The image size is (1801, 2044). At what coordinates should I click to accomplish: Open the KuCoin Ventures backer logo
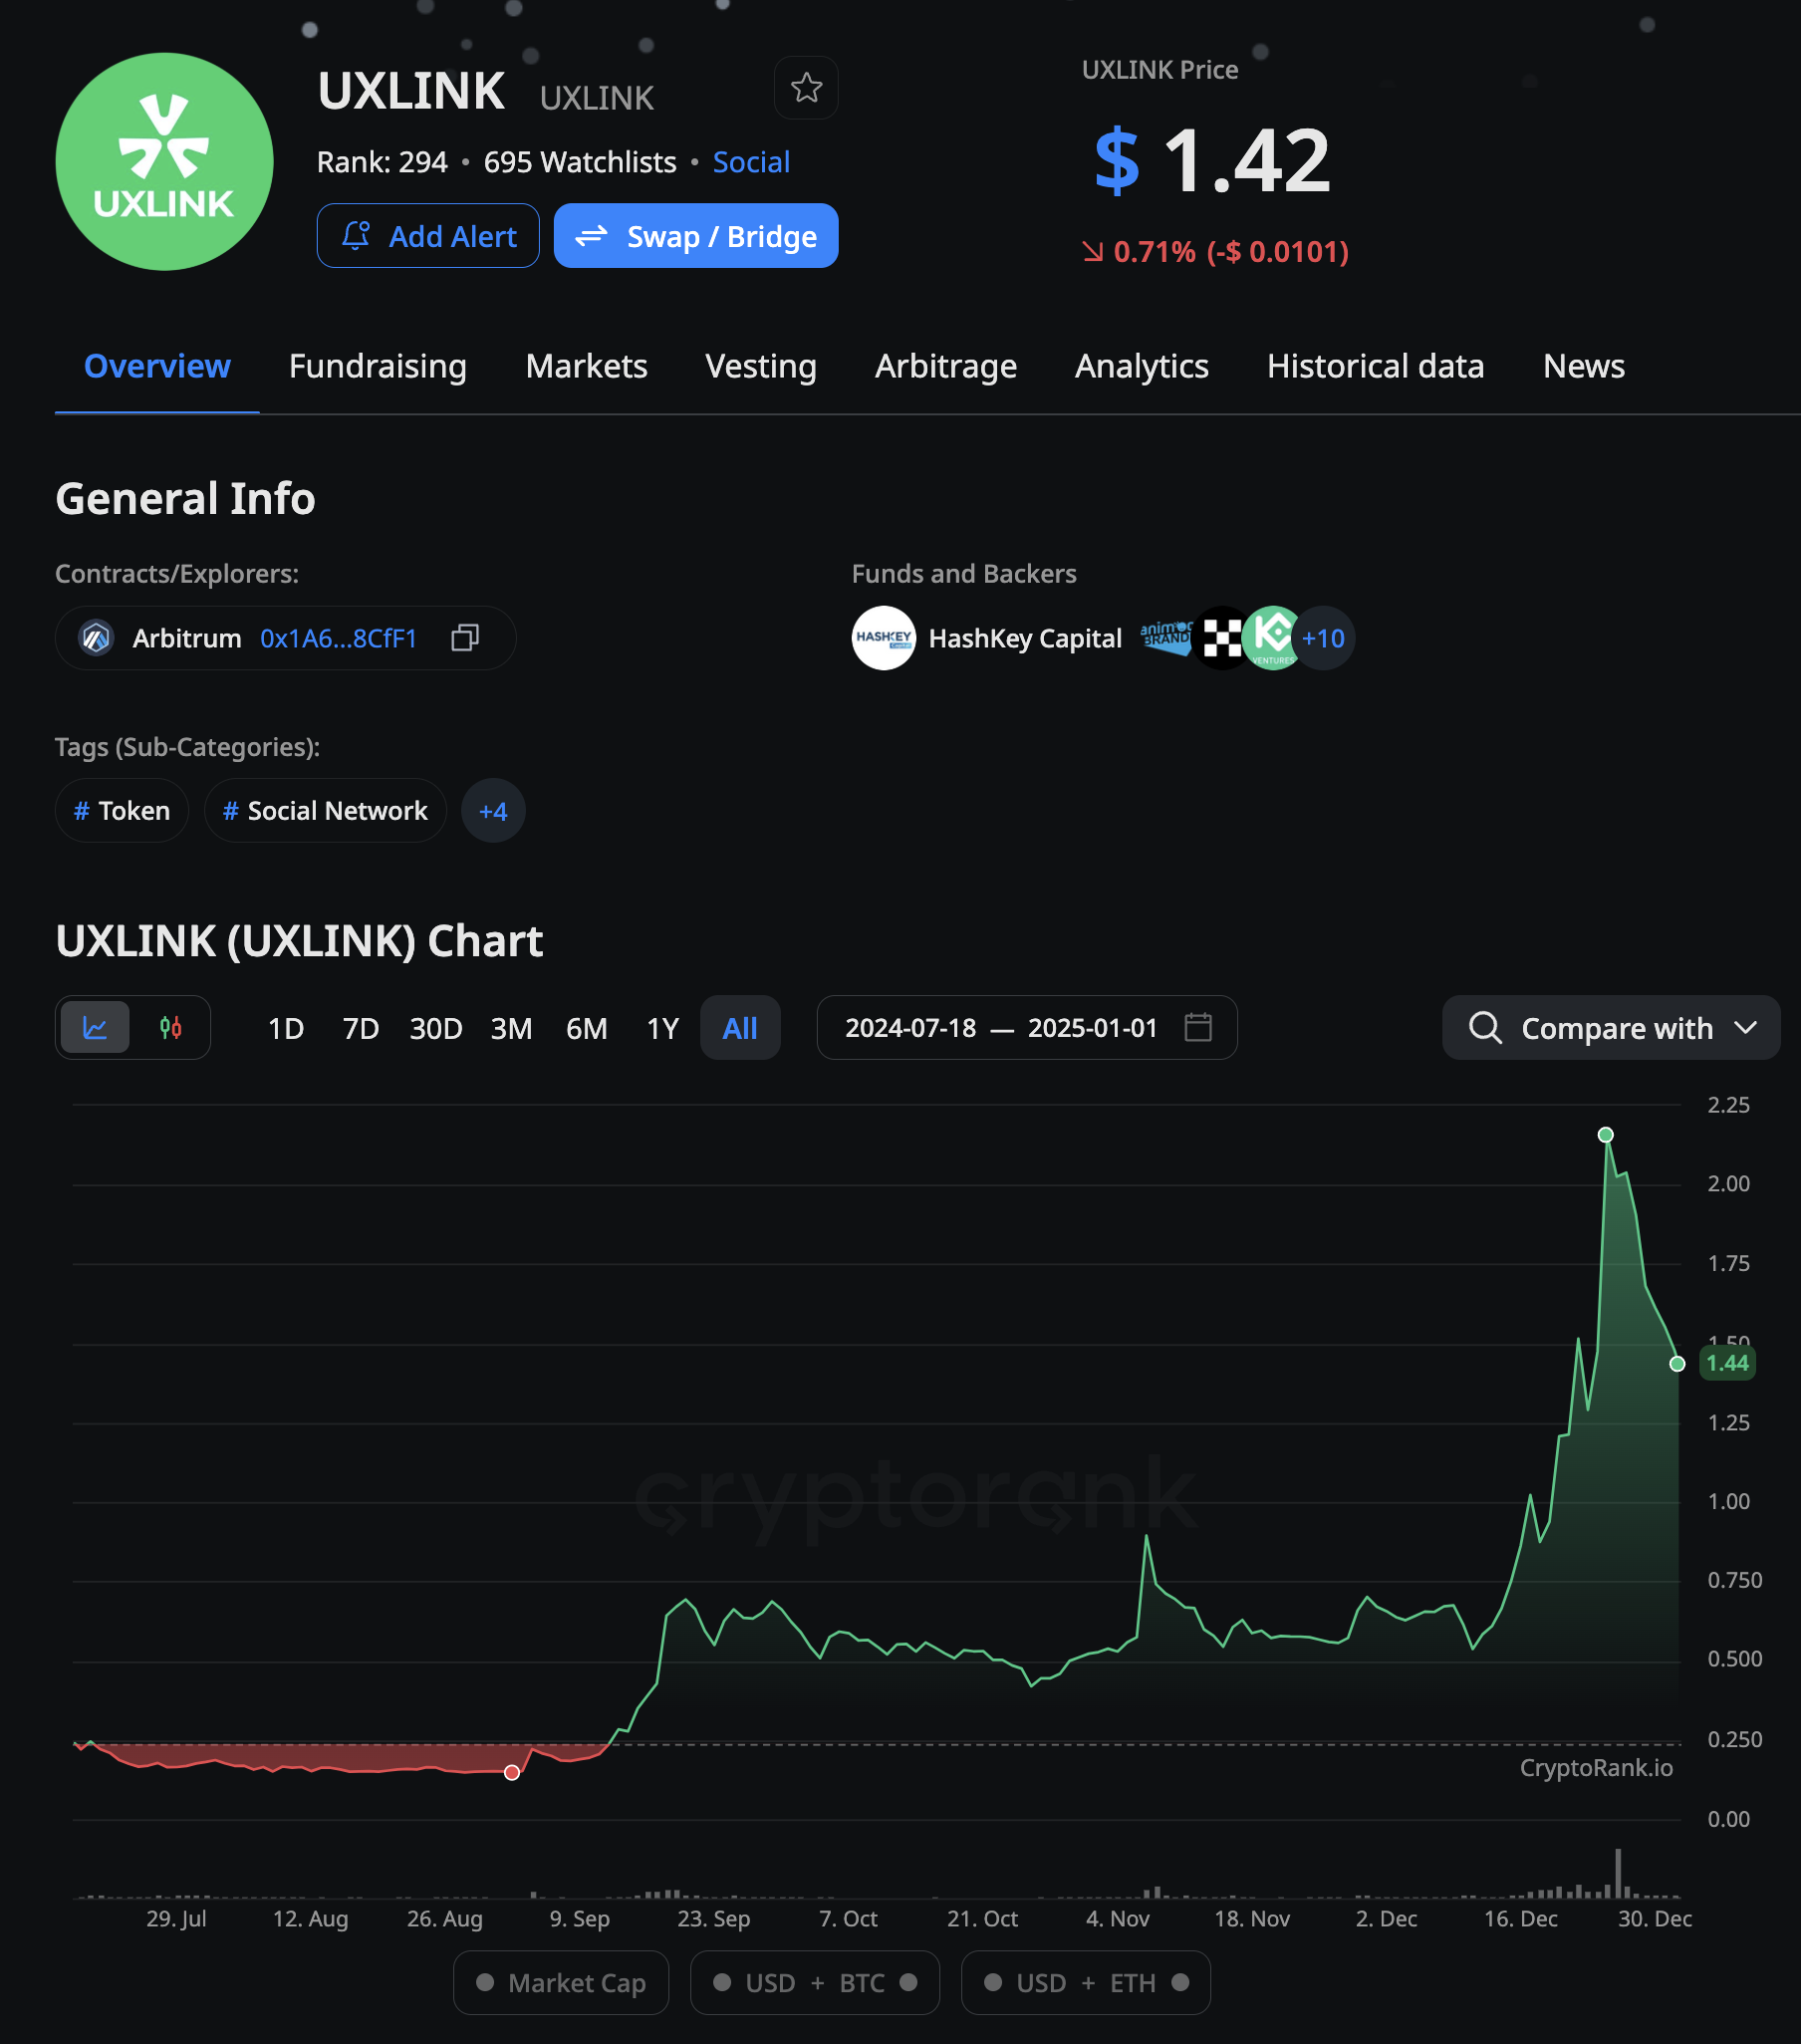[x=1272, y=638]
